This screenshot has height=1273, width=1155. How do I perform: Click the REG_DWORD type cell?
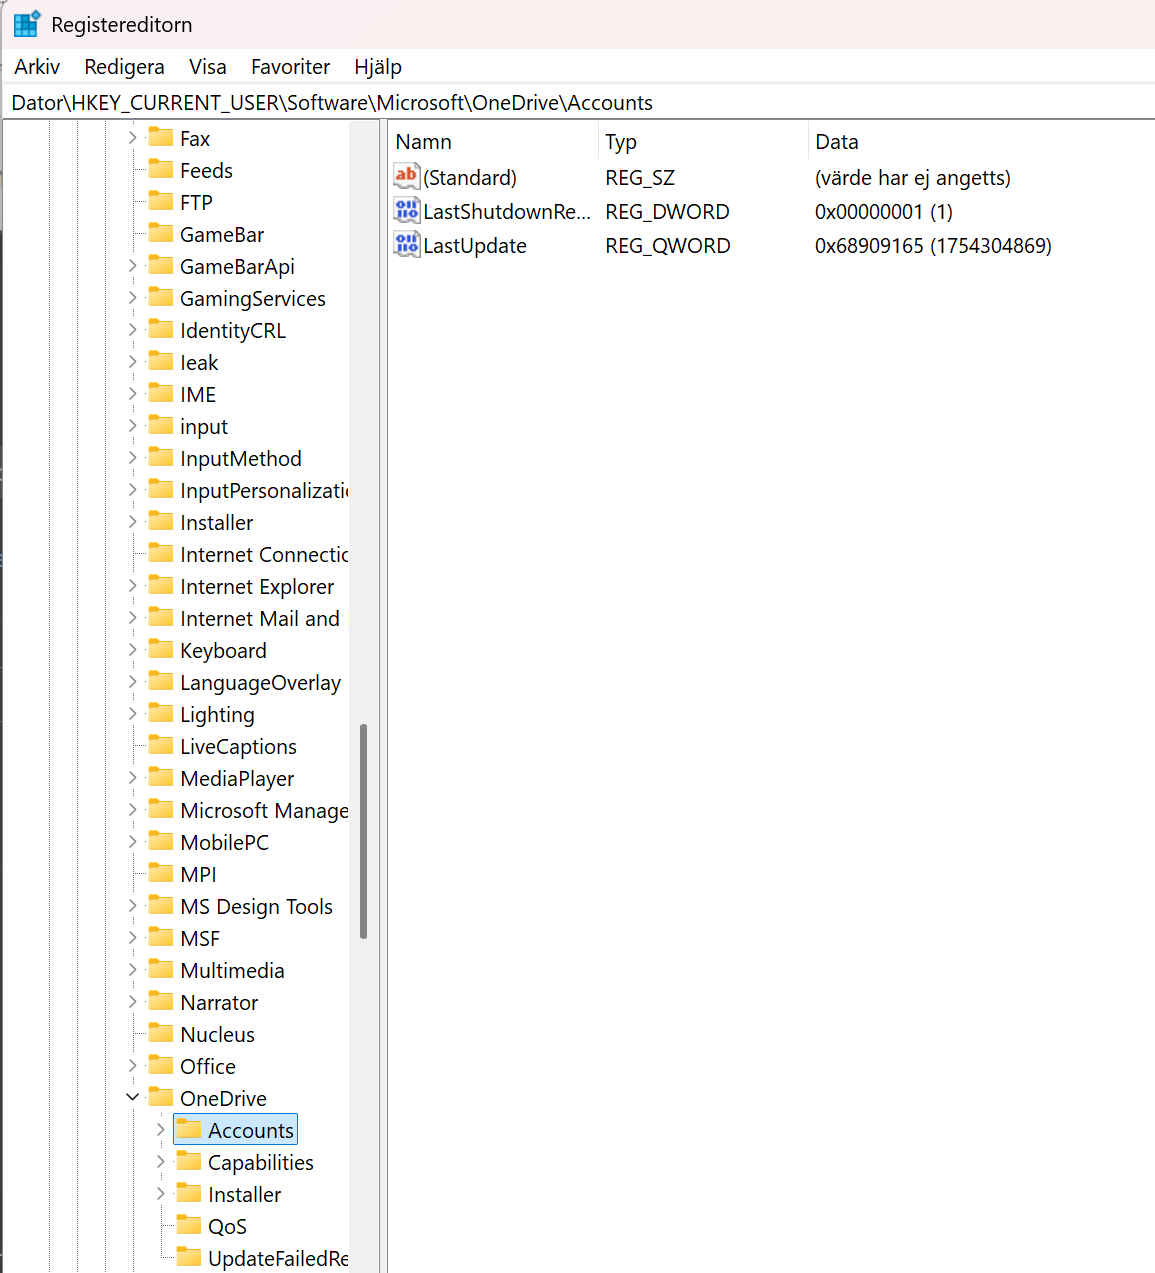pos(667,212)
